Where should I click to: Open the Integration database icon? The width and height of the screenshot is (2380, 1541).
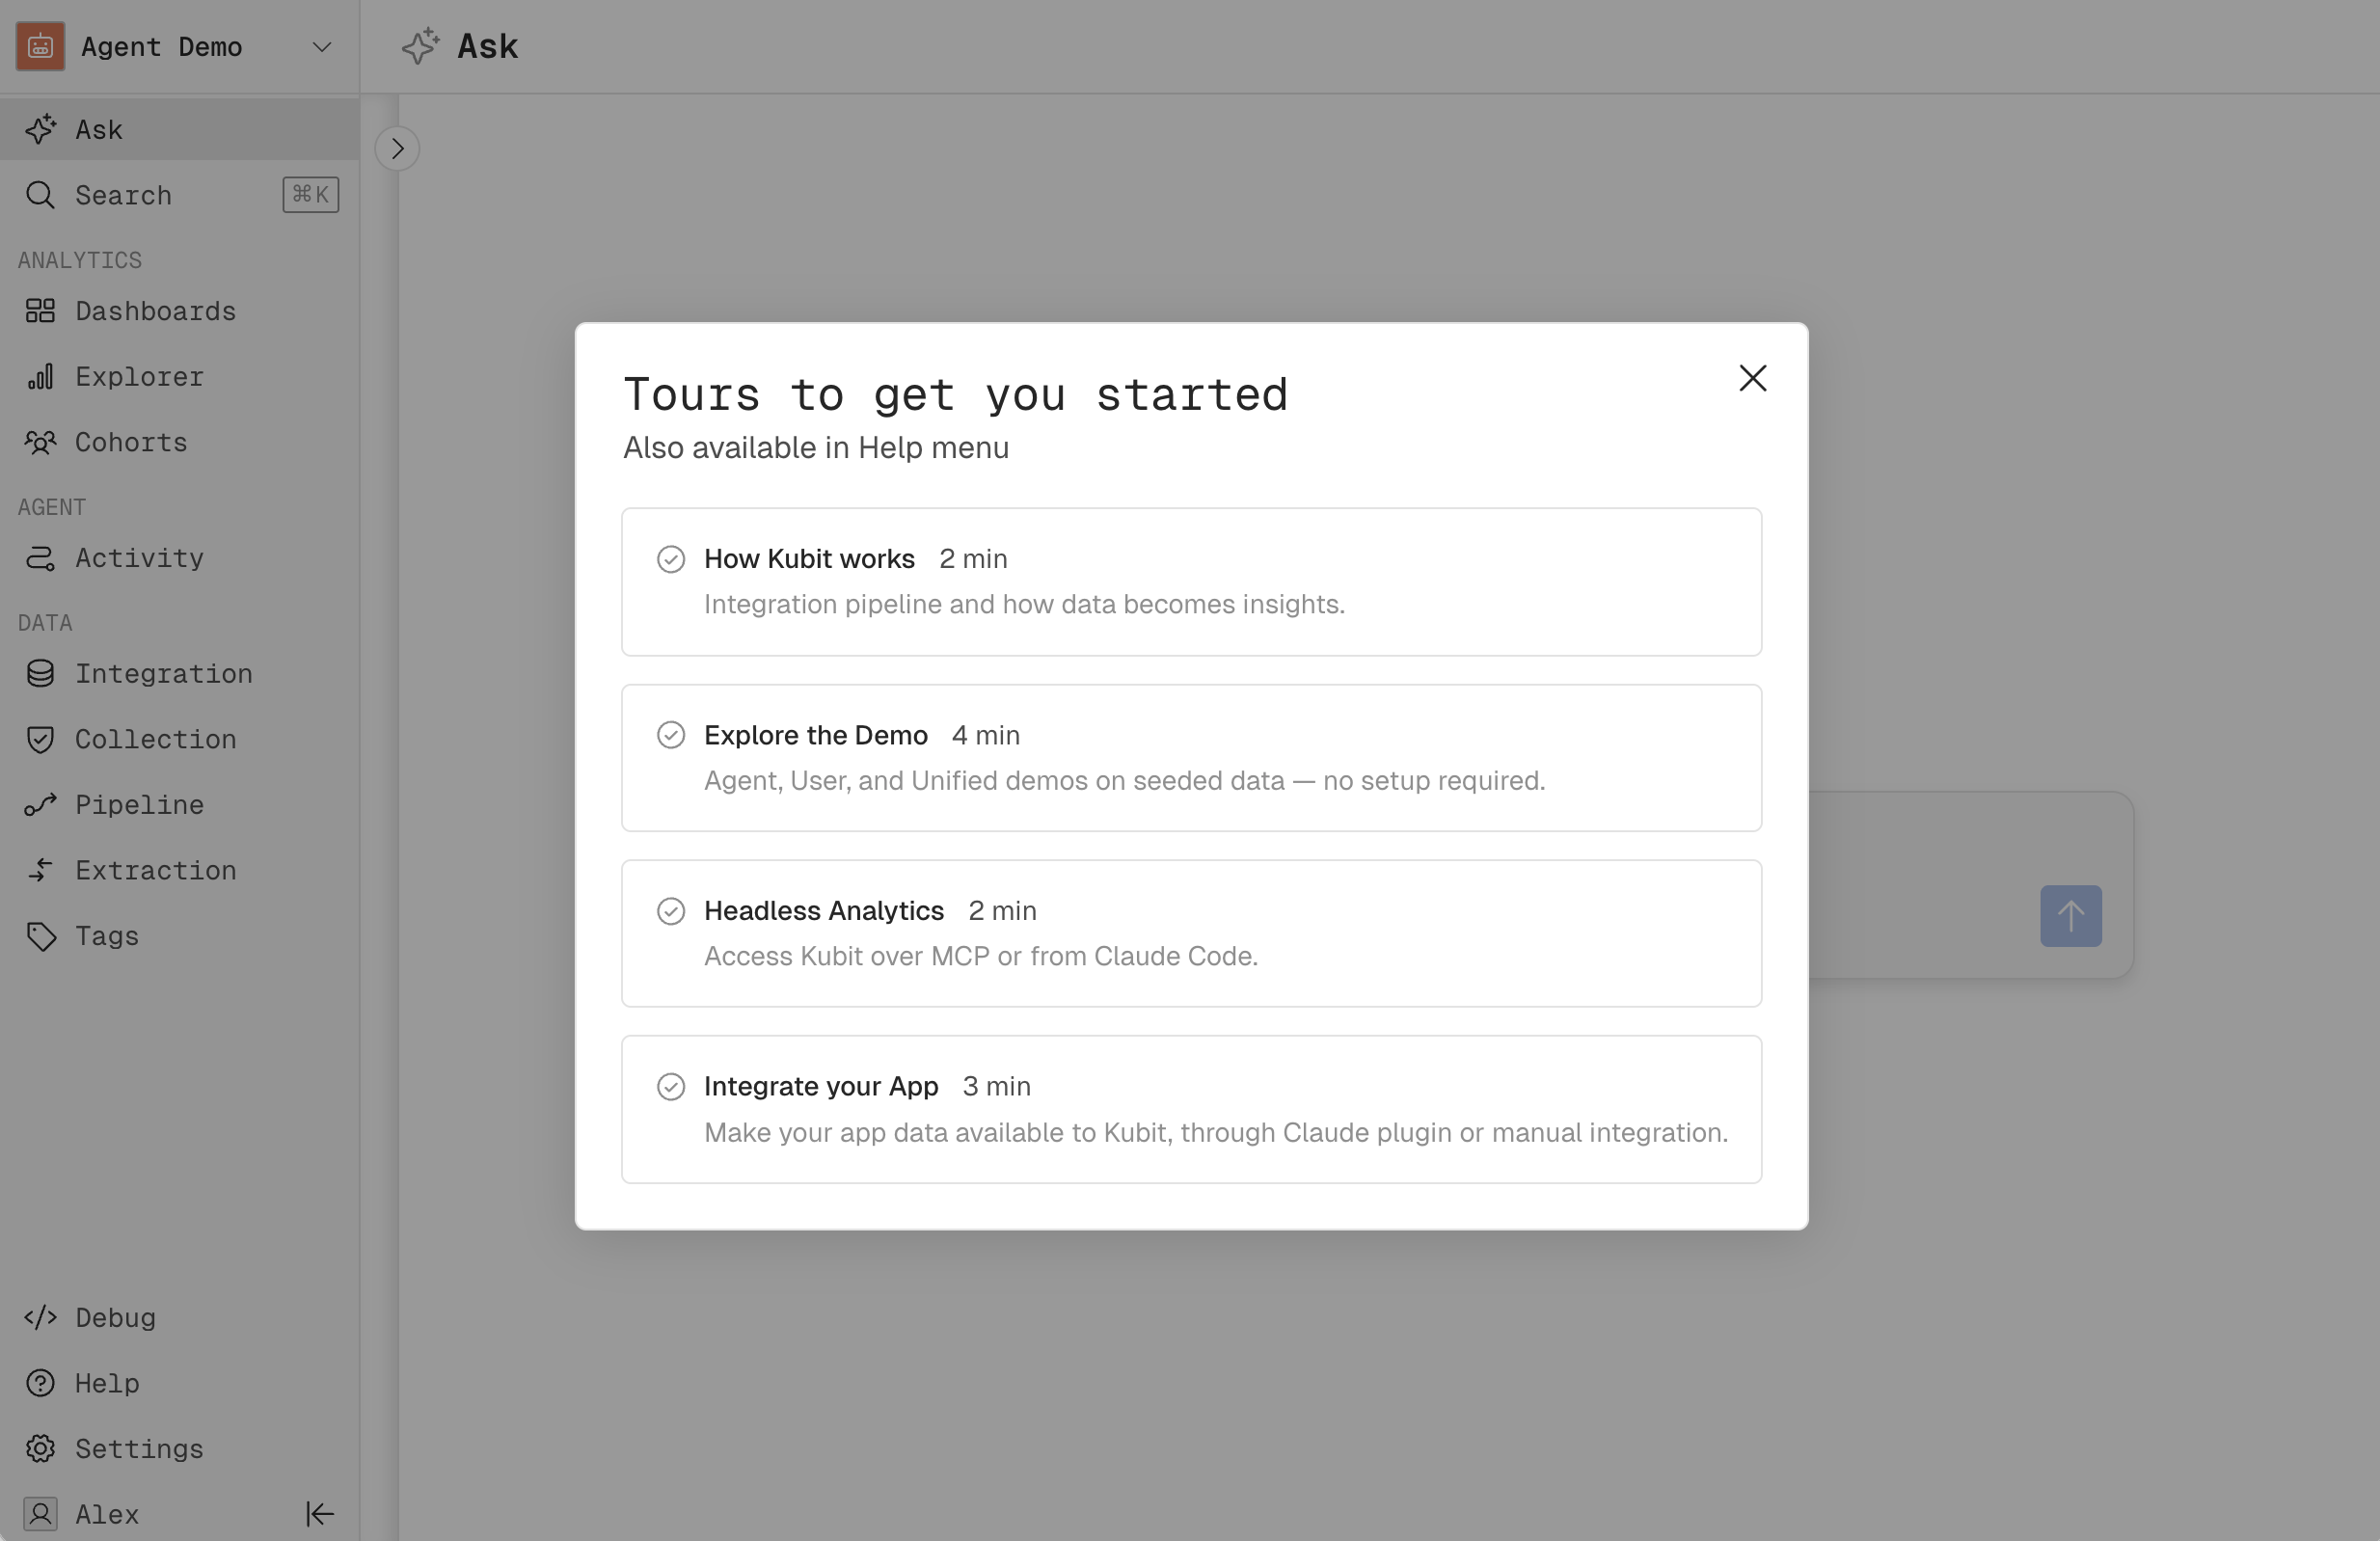[x=40, y=673]
